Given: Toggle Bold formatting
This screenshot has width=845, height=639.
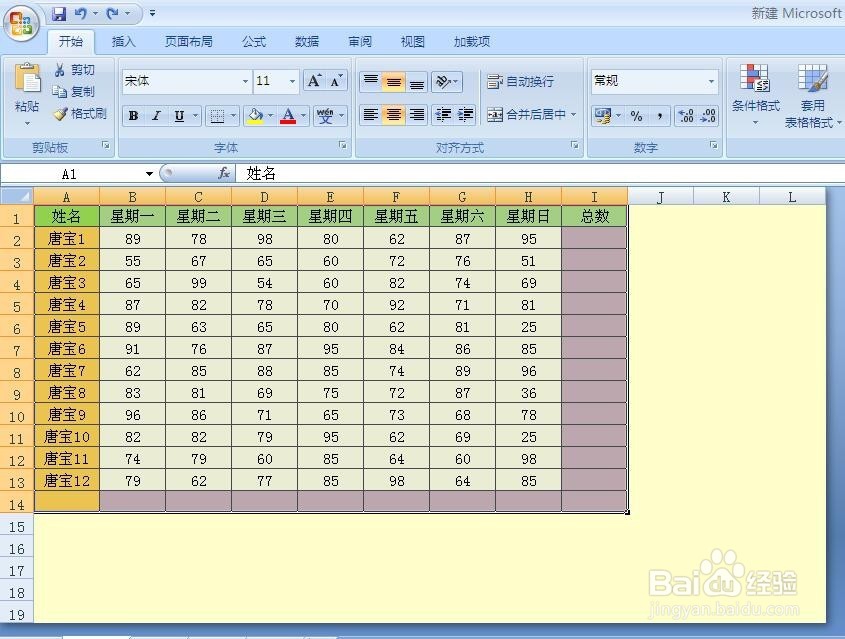Looking at the screenshot, I should pyautogui.click(x=133, y=115).
